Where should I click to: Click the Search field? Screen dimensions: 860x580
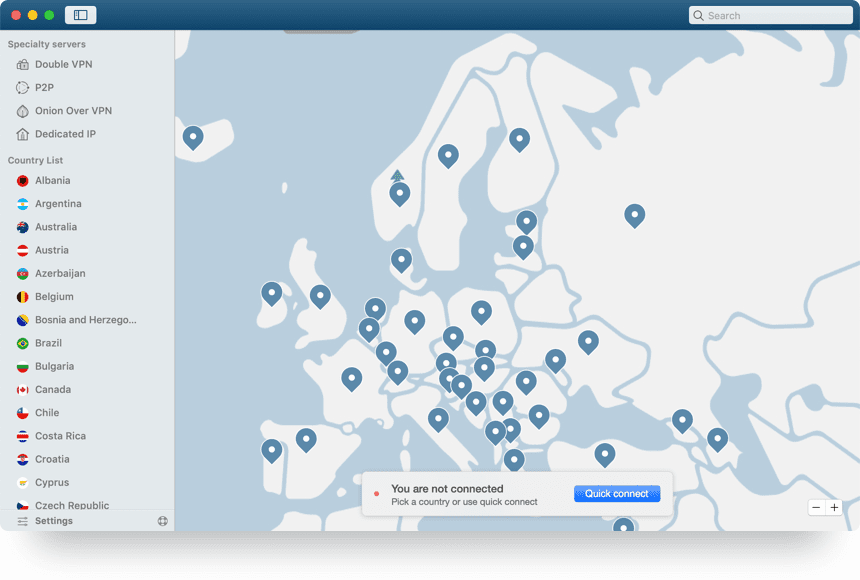tap(771, 15)
